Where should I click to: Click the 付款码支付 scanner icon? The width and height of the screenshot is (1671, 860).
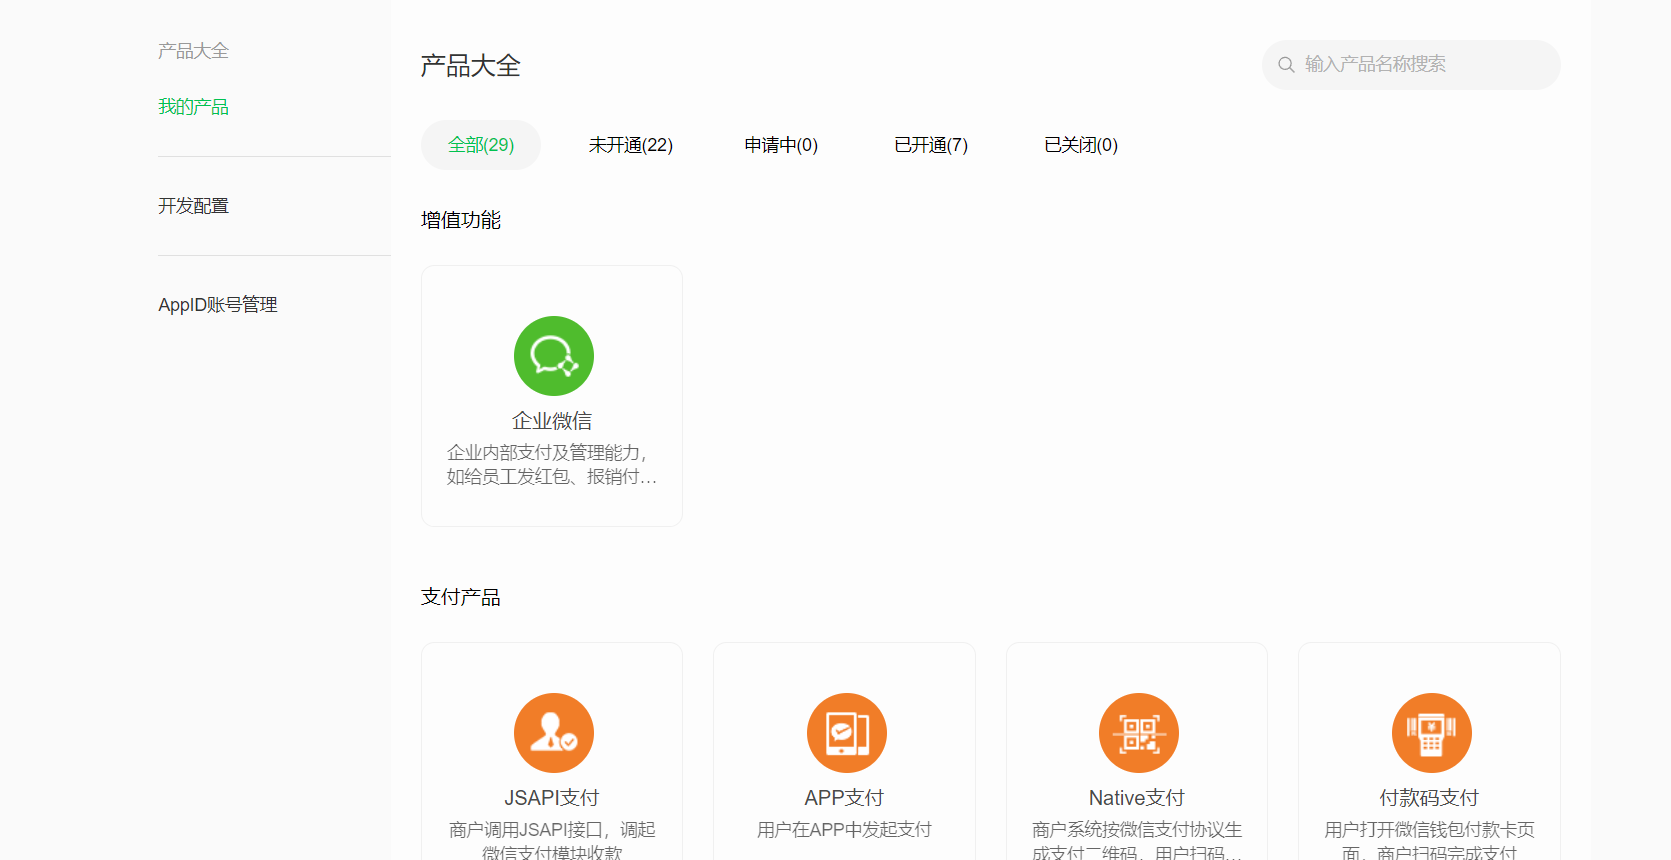coord(1431,733)
